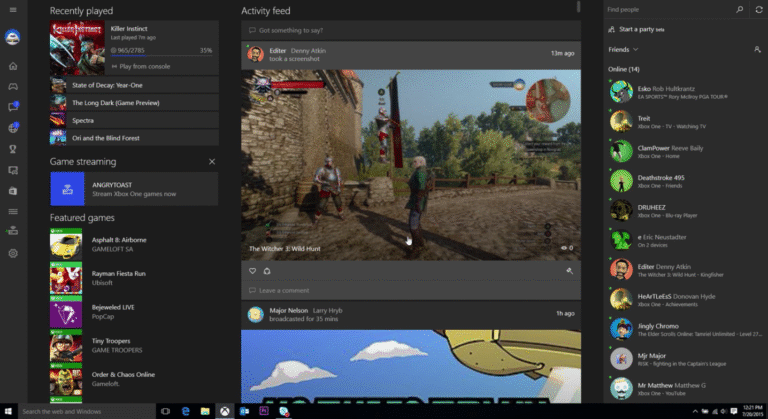768x419 pixels.
Task: Open the Activity alerts globe icon
Action: tap(13, 128)
